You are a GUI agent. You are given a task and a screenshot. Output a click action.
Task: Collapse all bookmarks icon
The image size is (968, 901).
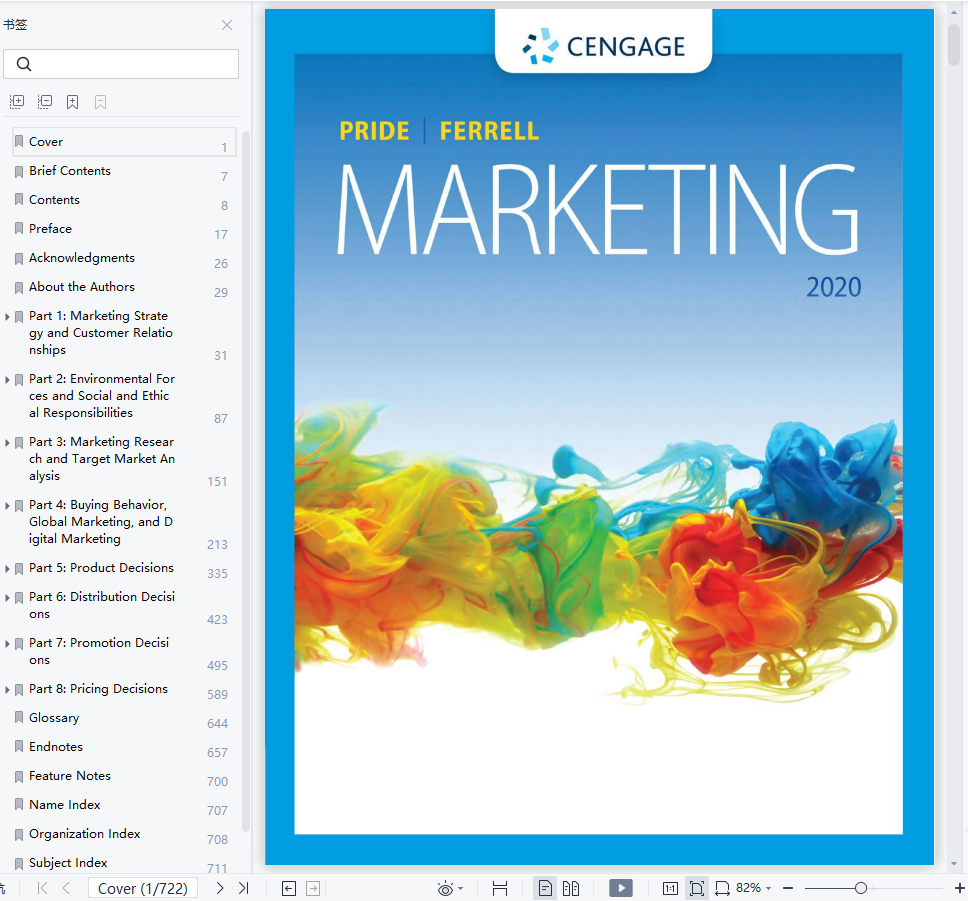point(44,102)
